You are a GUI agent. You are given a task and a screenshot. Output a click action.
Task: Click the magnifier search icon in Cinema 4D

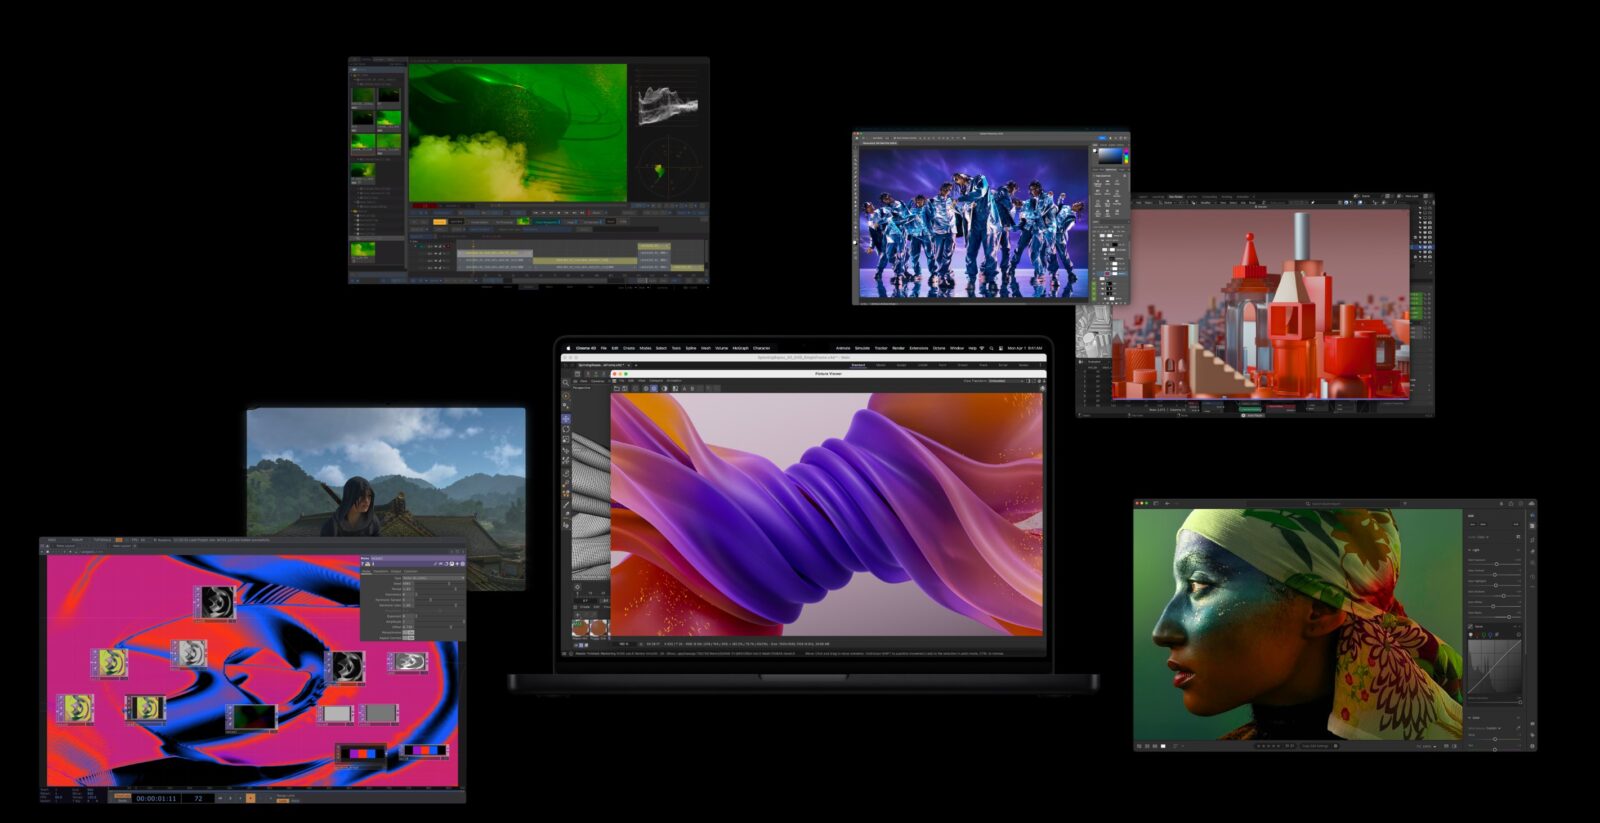(566, 383)
